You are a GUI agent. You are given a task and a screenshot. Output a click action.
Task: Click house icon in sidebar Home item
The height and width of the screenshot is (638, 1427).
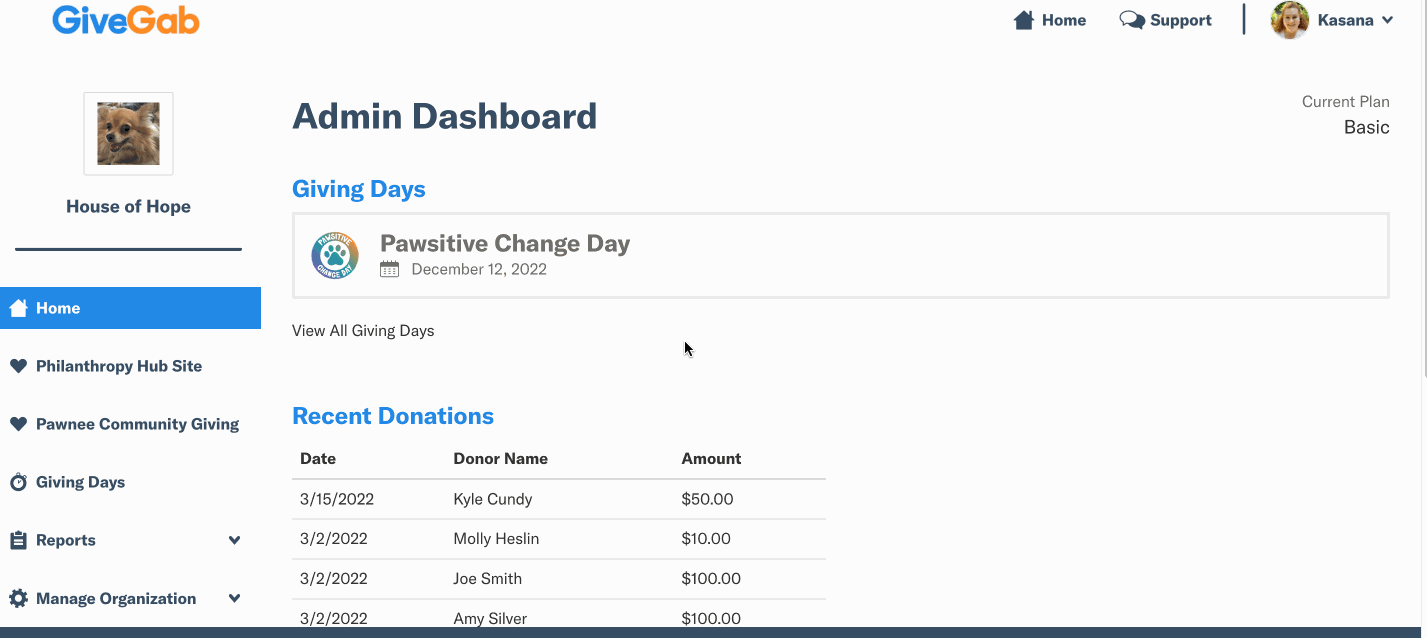(x=18, y=308)
